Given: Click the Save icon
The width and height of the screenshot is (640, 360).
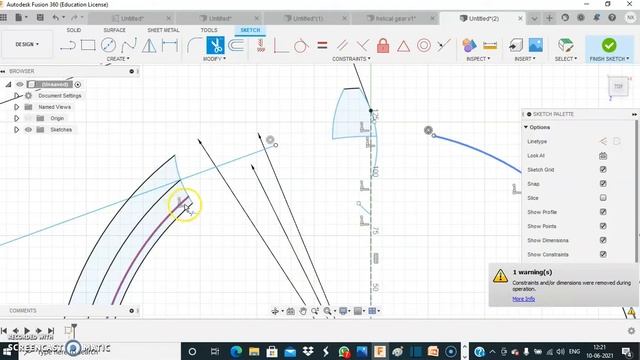Looking at the screenshot, I should [40, 18].
